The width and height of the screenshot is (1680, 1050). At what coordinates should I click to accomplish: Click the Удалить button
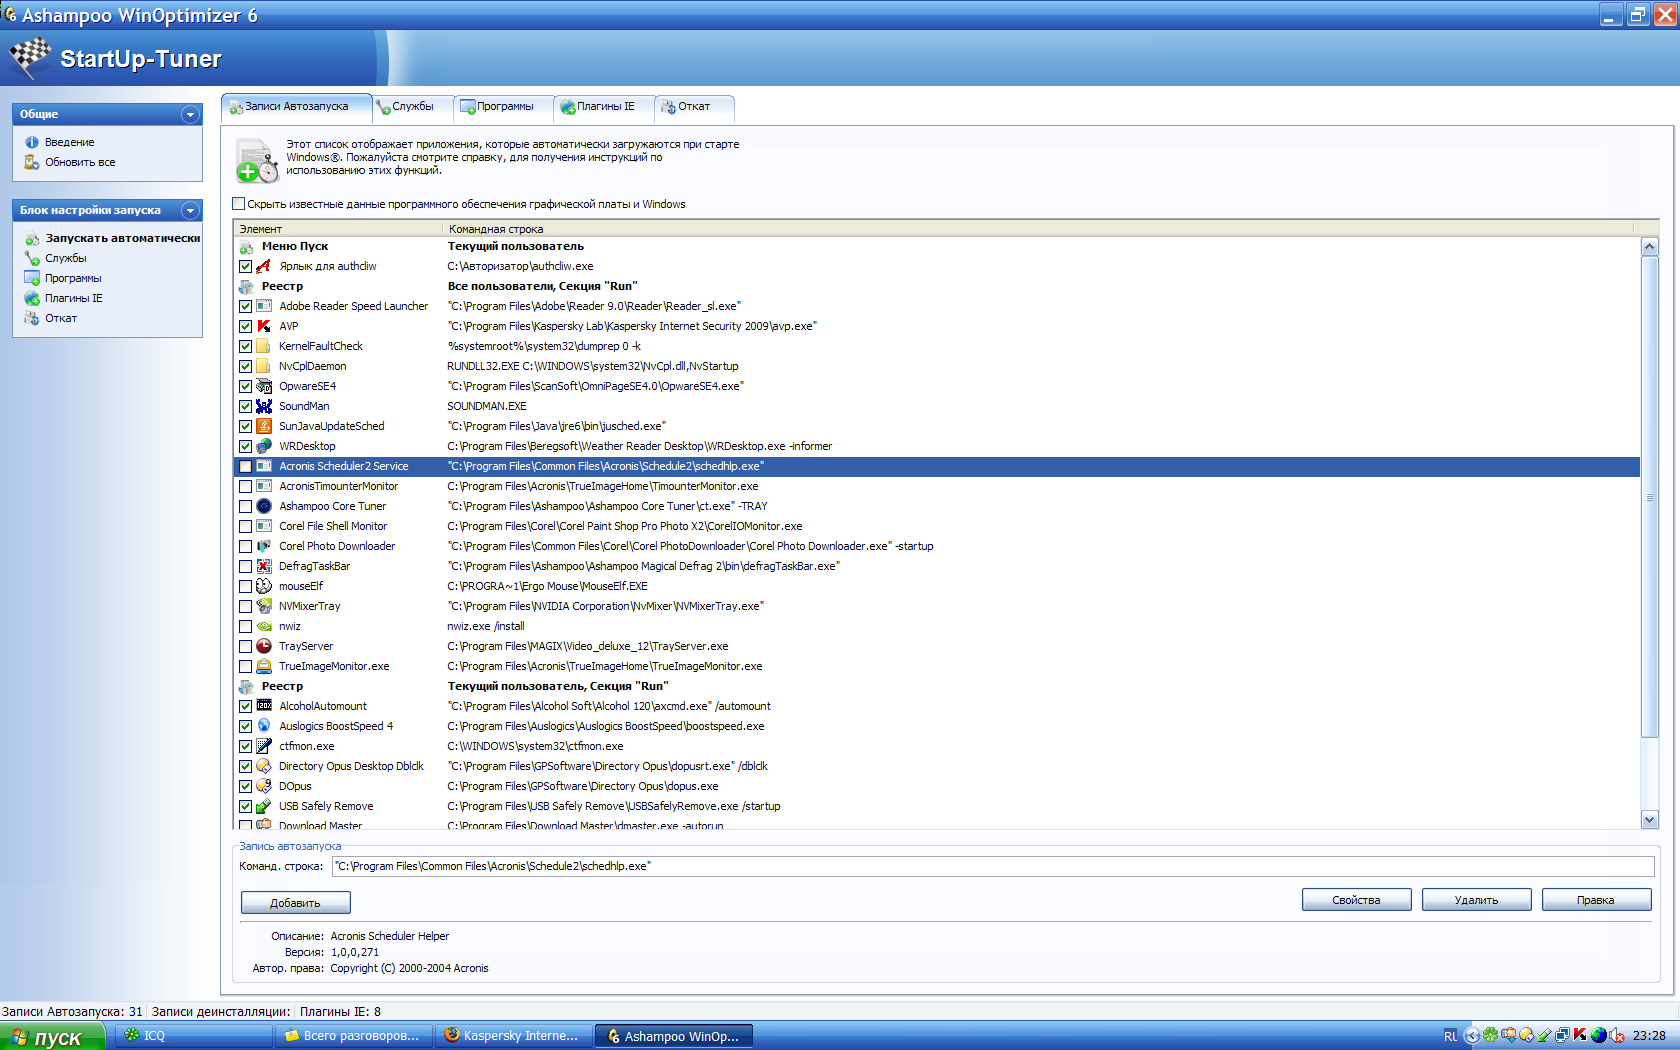click(1476, 900)
